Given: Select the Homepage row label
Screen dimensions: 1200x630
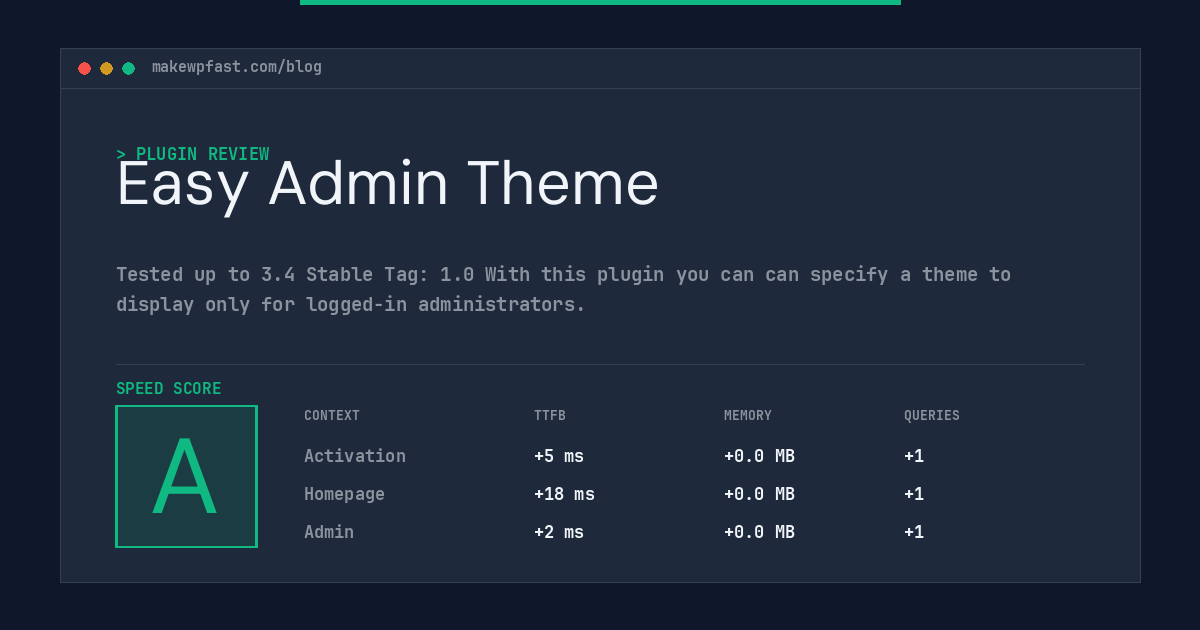Looking at the screenshot, I should point(344,494).
